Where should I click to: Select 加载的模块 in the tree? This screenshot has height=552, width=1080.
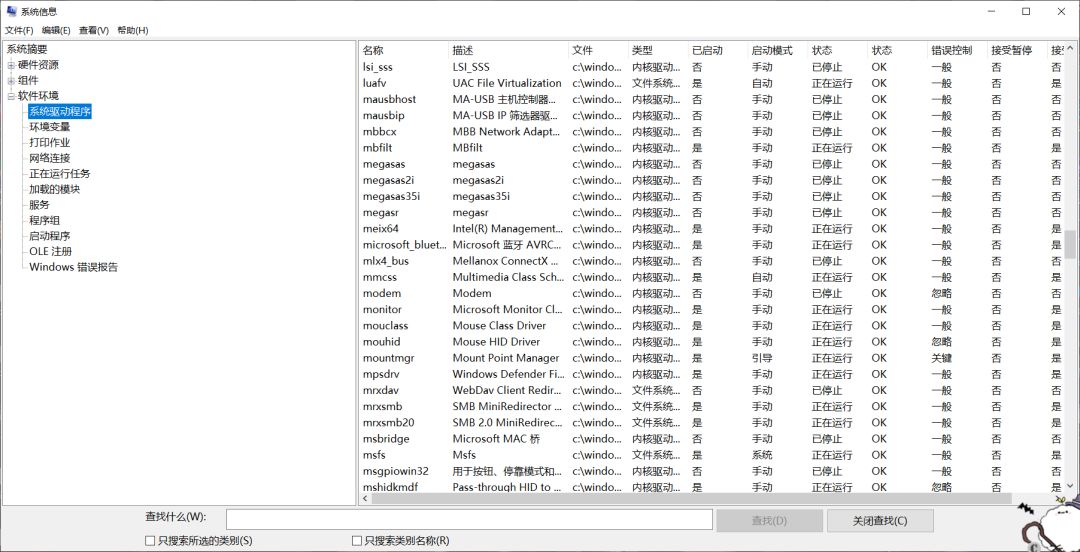[54, 189]
